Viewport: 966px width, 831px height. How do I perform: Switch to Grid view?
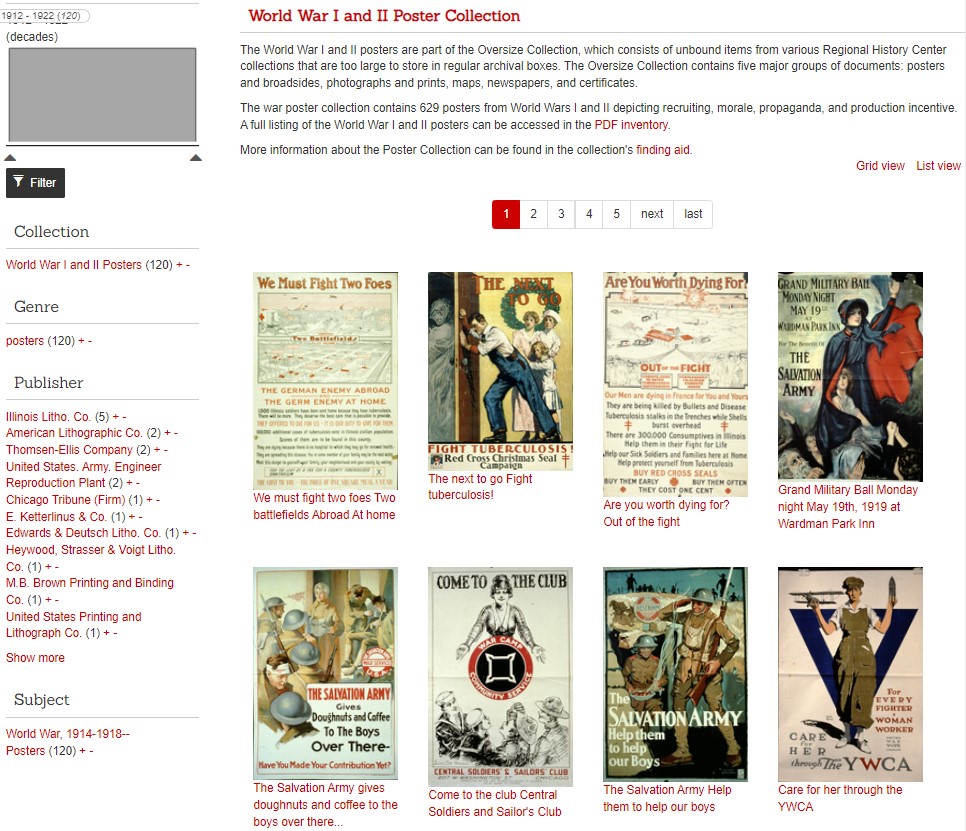[880, 166]
